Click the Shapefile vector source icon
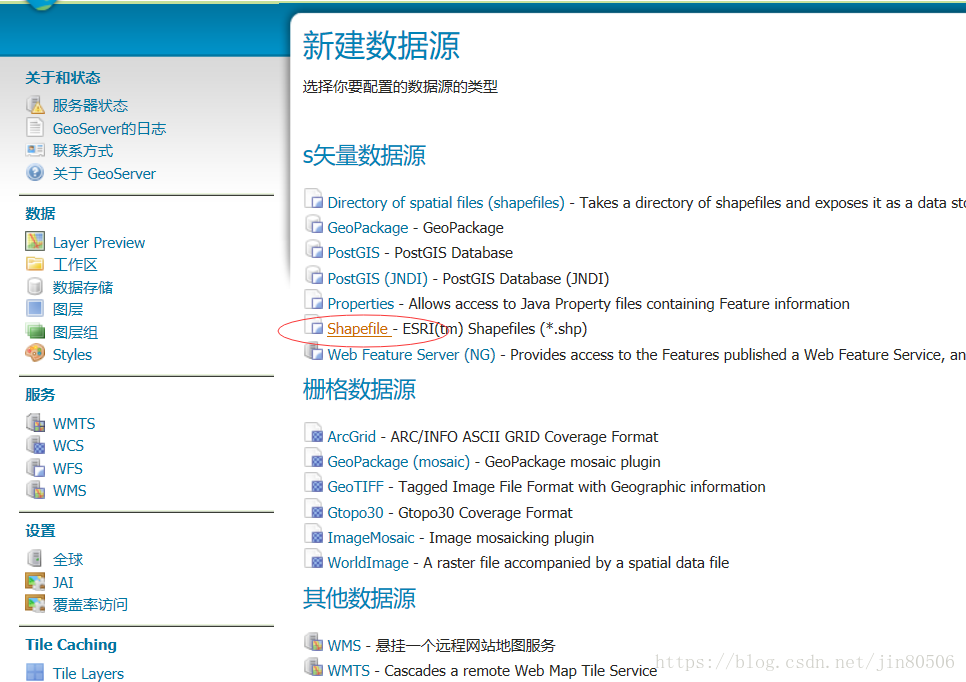 (314, 327)
